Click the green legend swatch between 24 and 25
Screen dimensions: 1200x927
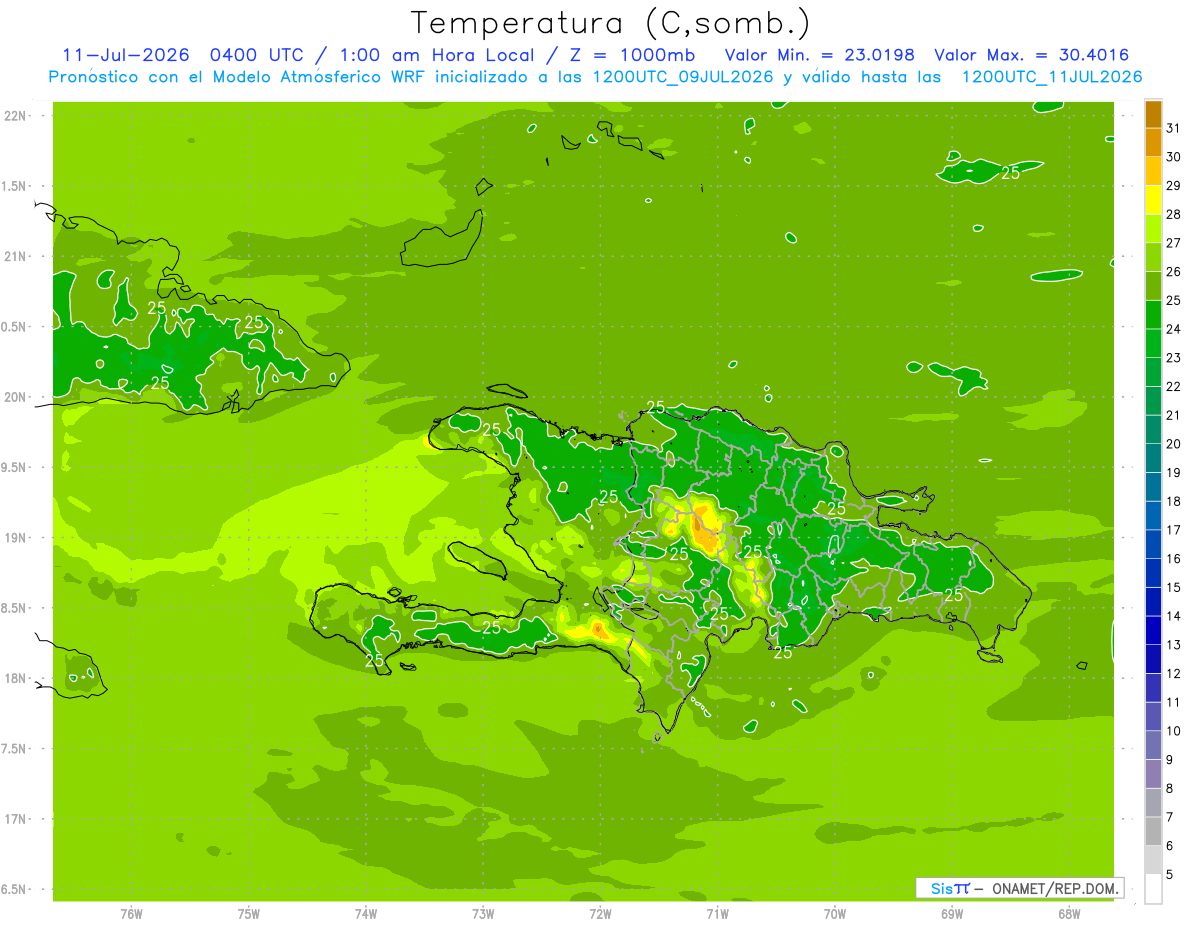tap(1153, 315)
